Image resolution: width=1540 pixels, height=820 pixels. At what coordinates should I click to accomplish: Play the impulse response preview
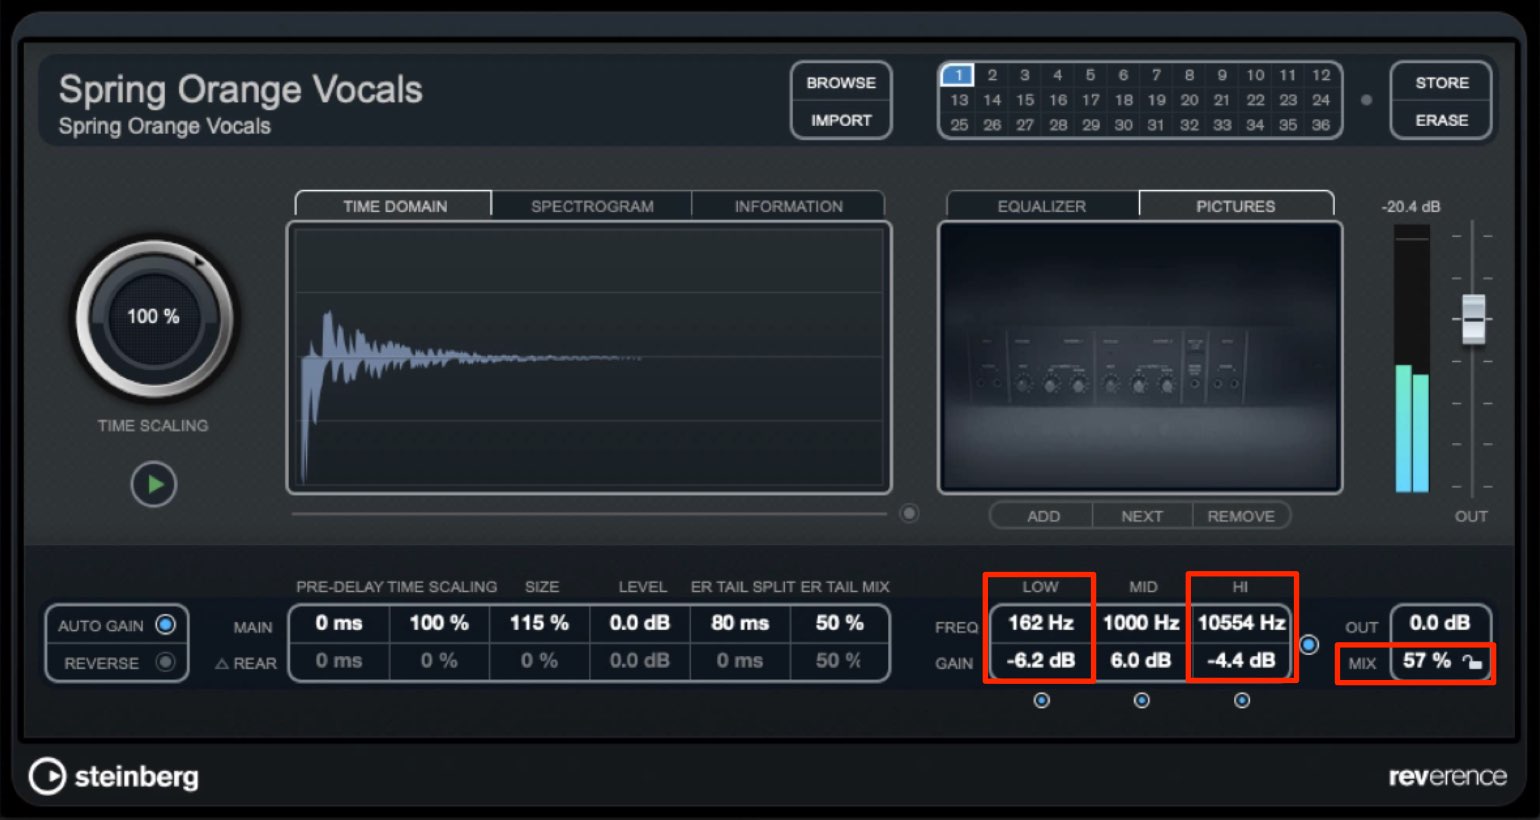point(154,485)
